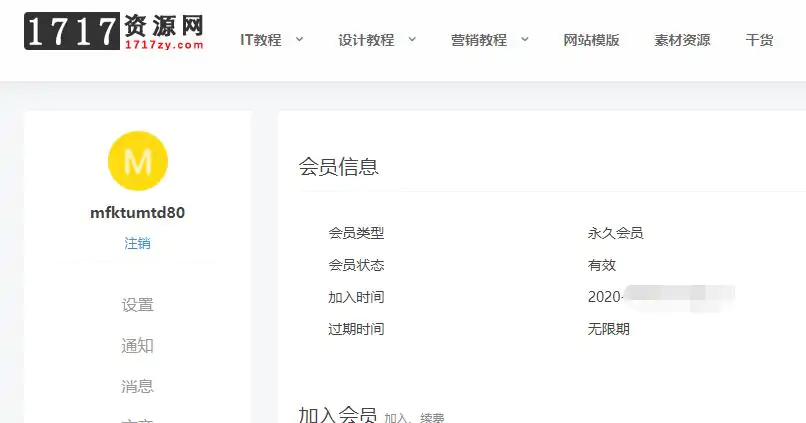The image size is (806, 423).
Task: Expand the IT教程 dropdown chevron
Action: [299, 40]
